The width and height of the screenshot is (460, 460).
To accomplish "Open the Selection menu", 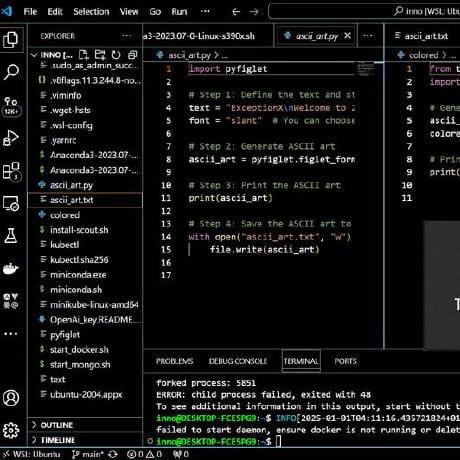I will pyautogui.click(x=91, y=12).
